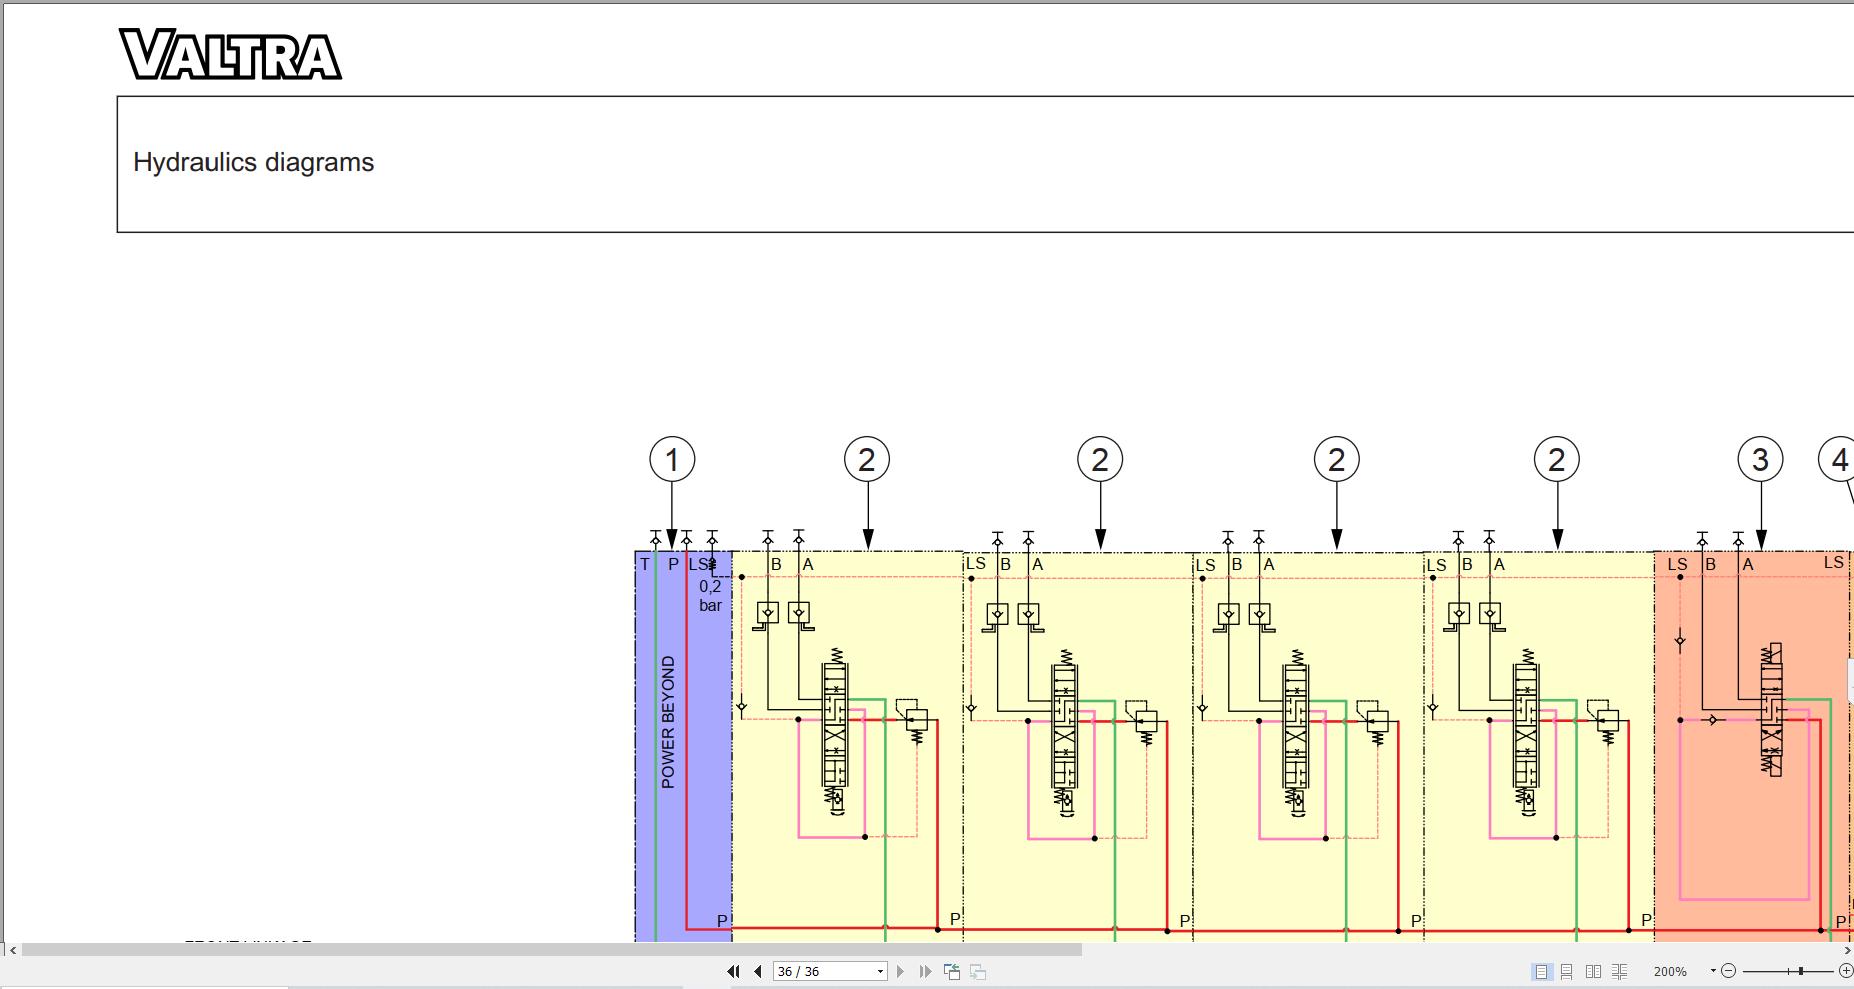Open the zoom level dropdown arrow
This screenshot has height=989, width=1854.
click(1713, 971)
